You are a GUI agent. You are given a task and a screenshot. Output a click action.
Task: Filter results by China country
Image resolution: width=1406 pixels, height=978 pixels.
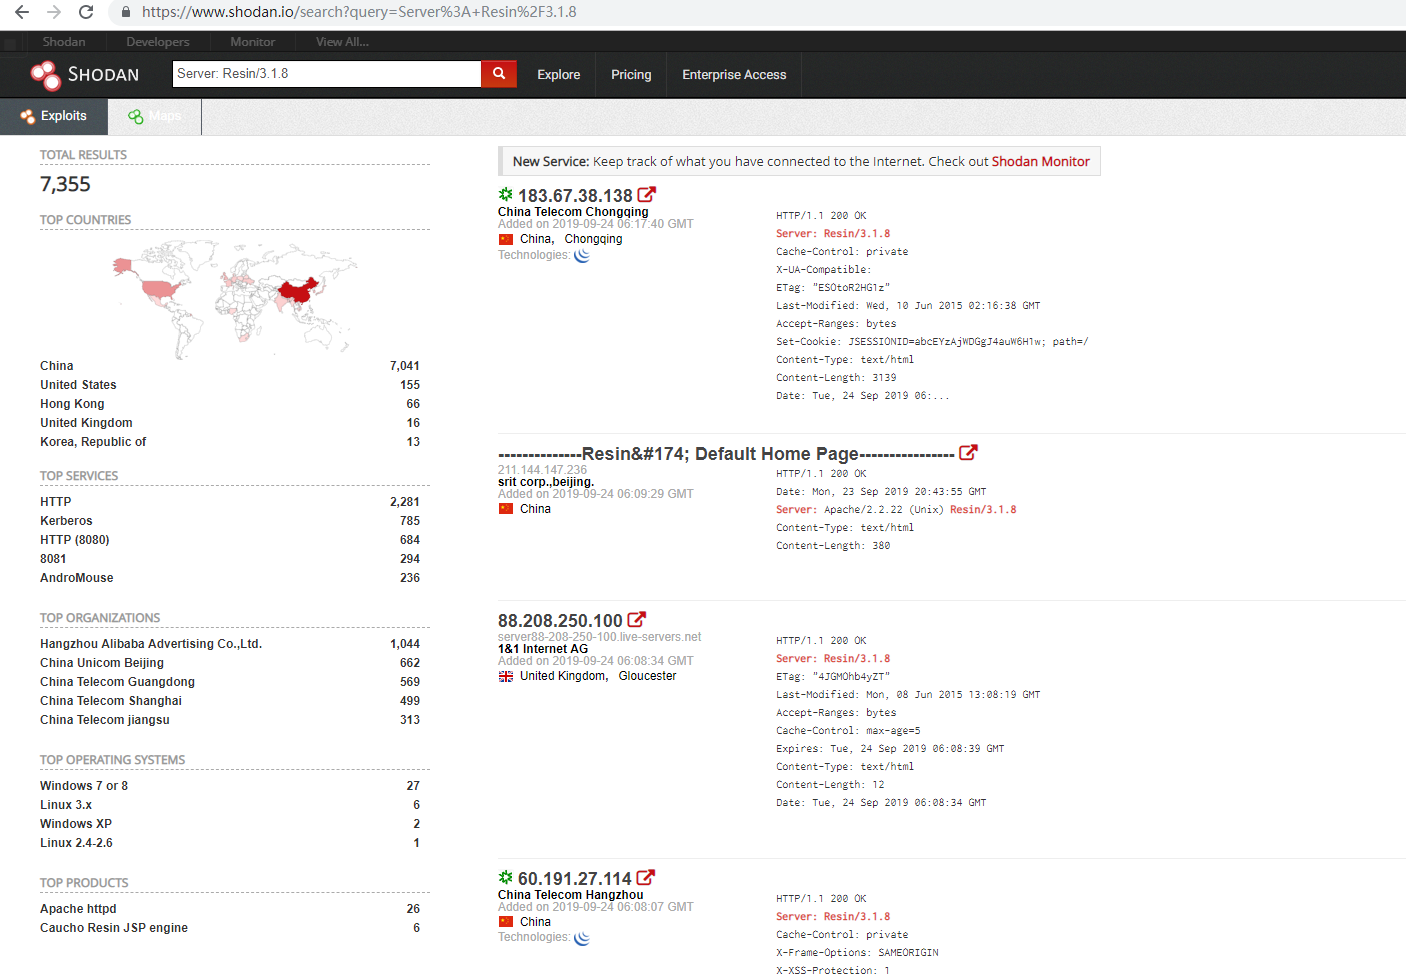click(x=57, y=366)
